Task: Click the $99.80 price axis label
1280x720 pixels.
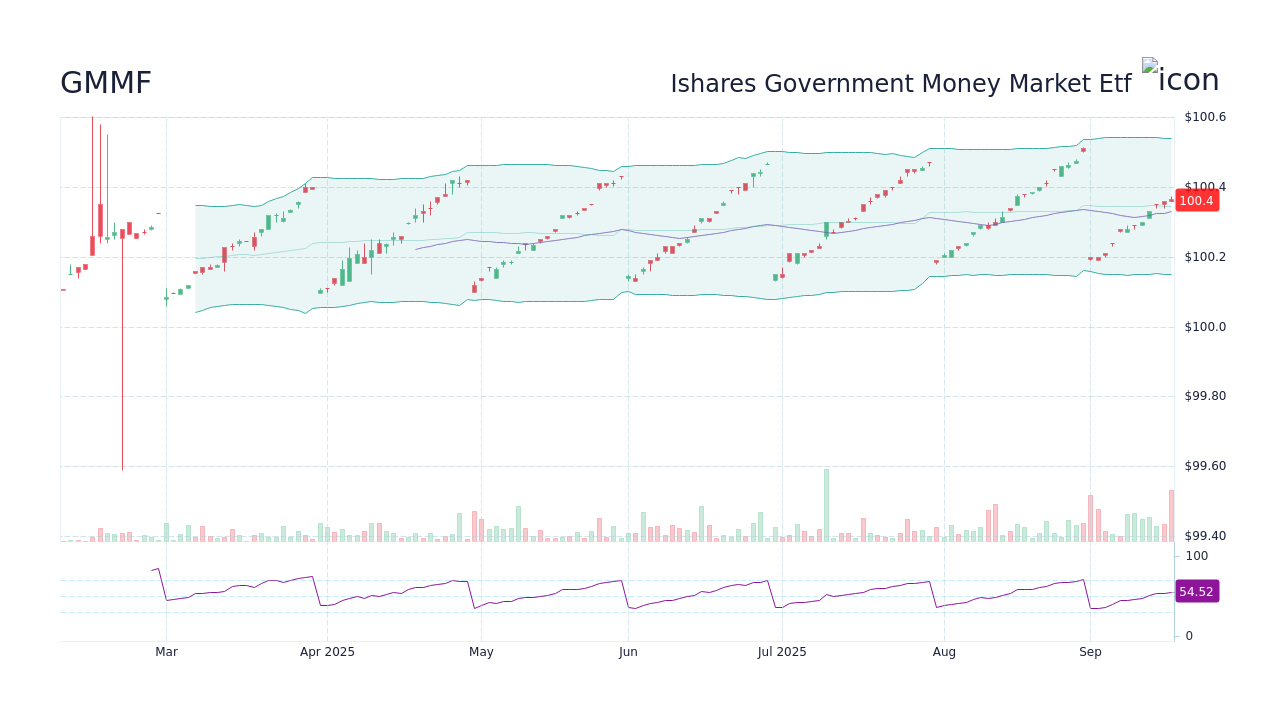Action: click(1205, 396)
